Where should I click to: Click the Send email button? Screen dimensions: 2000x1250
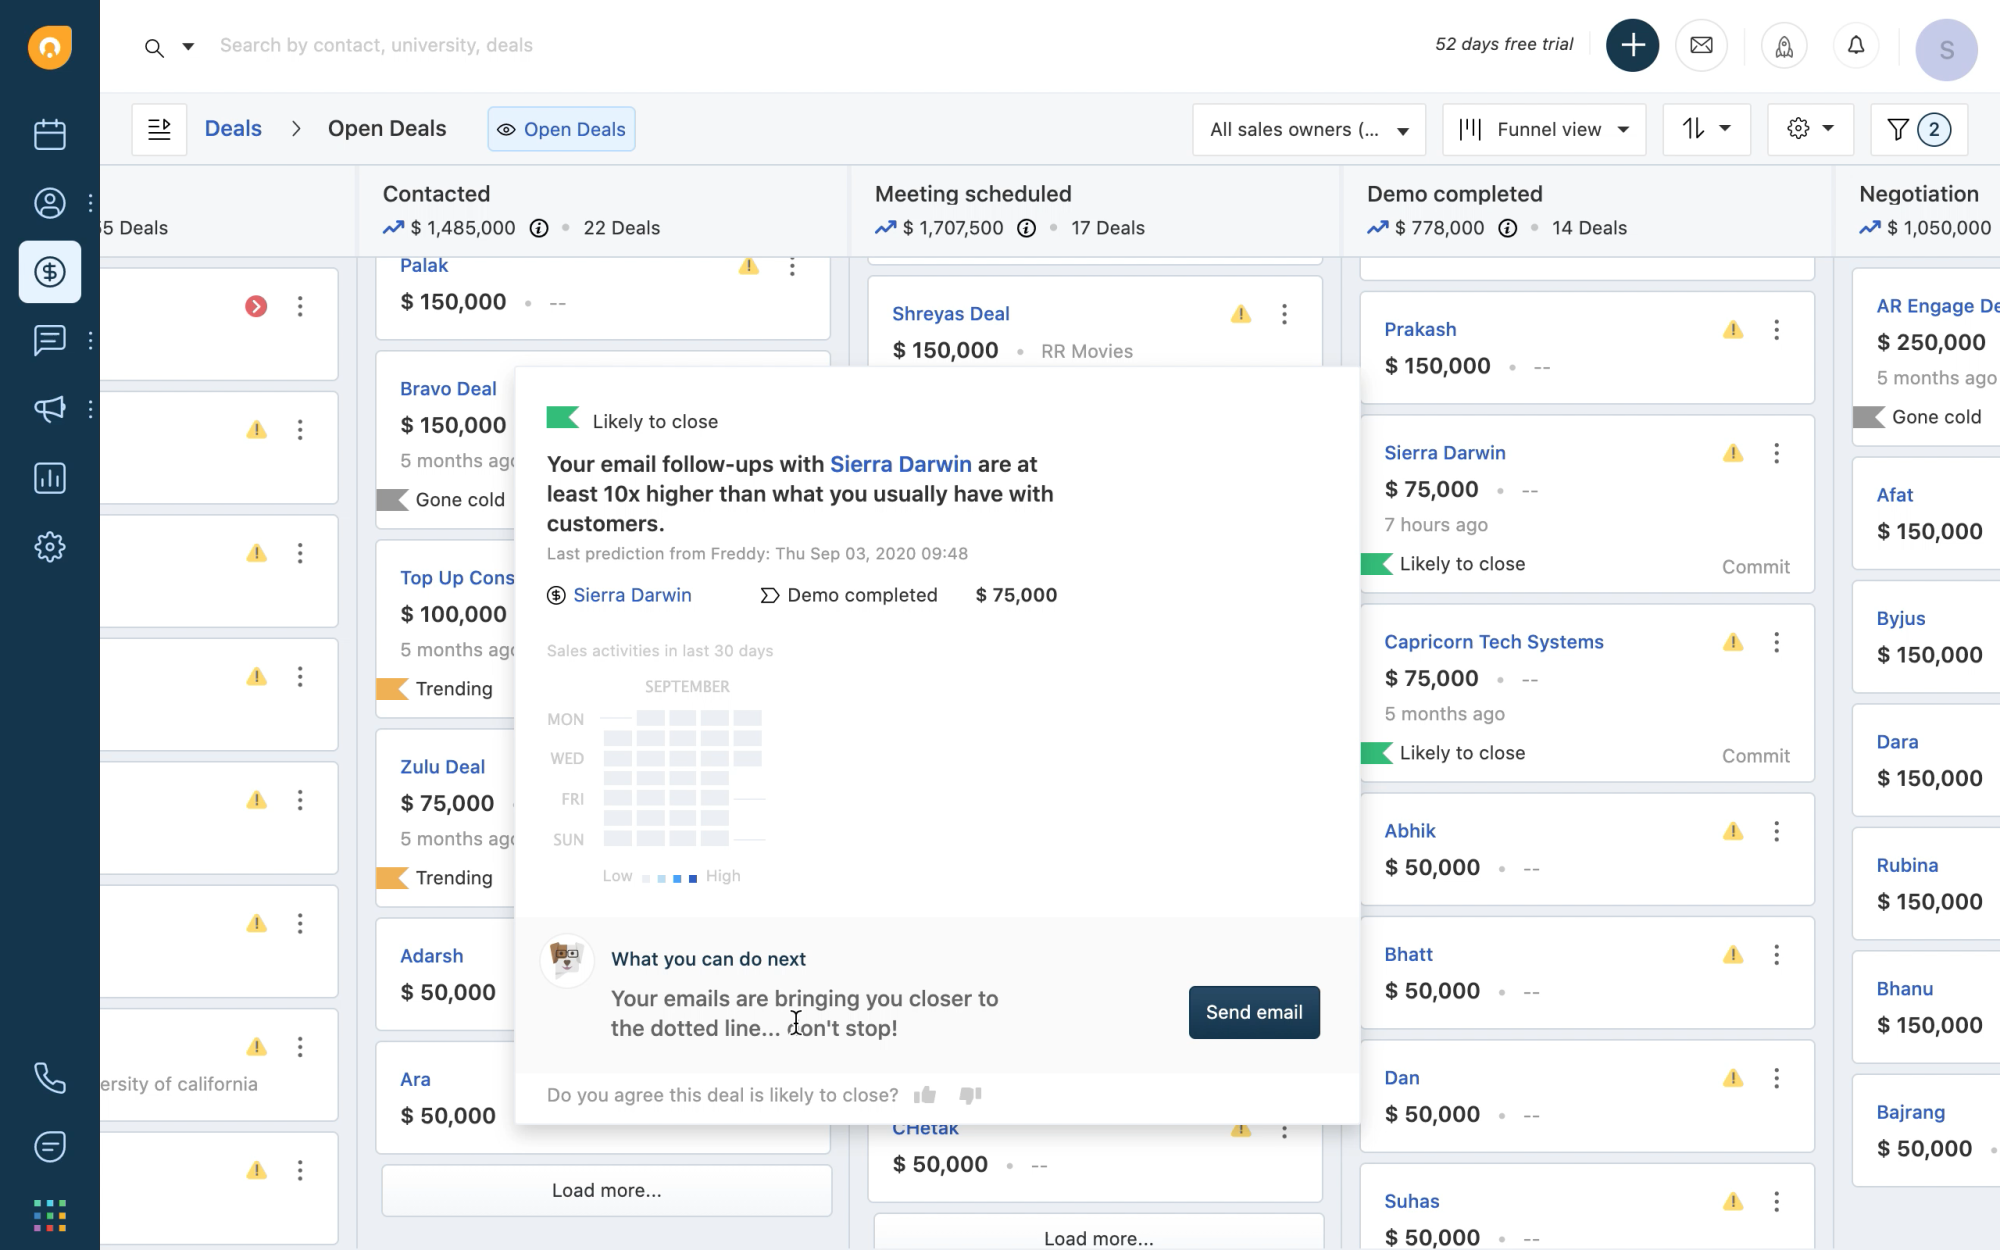pyautogui.click(x=1254, y=1012)
